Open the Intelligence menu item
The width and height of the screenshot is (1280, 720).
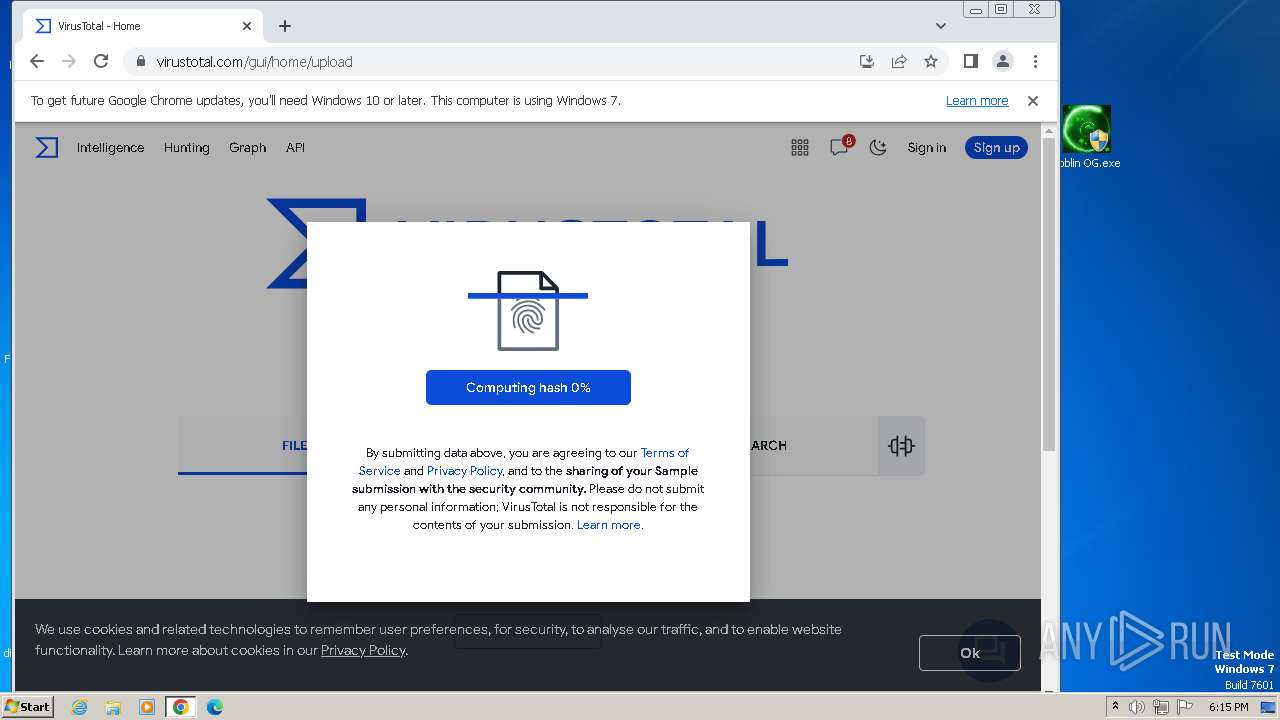110,148
